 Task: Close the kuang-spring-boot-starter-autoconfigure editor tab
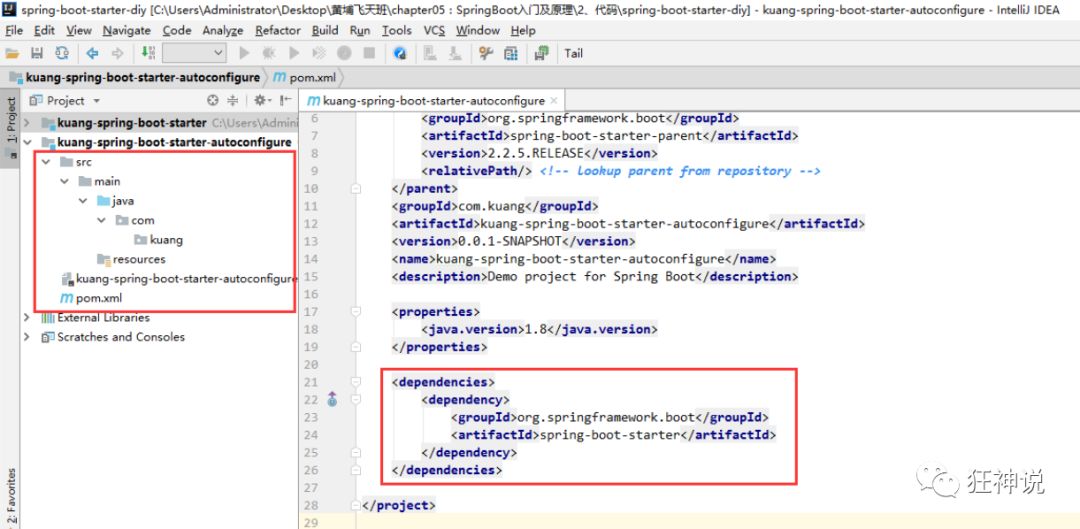(x=554, y=101)
